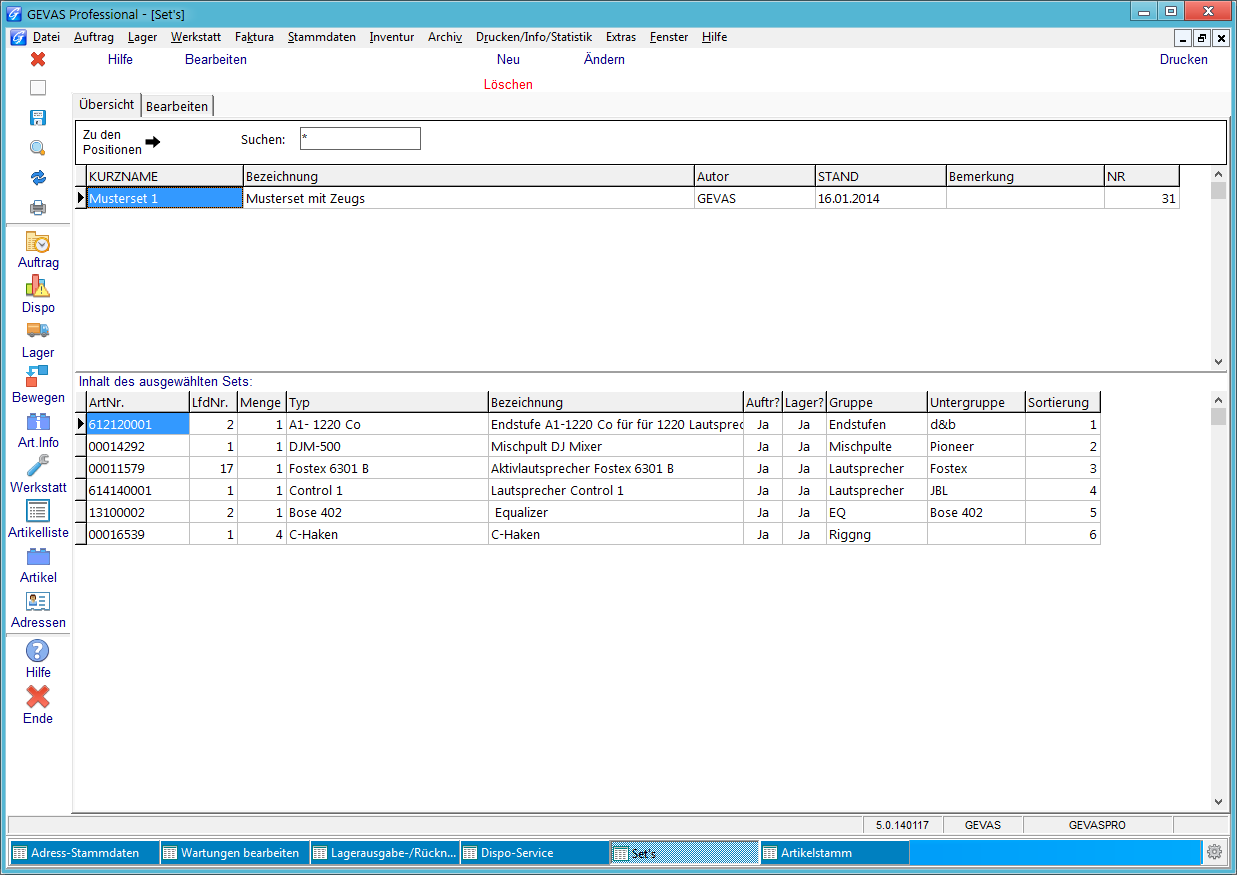
Task: Click the magnifier search icon in sidebar
Action: click(x=38, y=148)
